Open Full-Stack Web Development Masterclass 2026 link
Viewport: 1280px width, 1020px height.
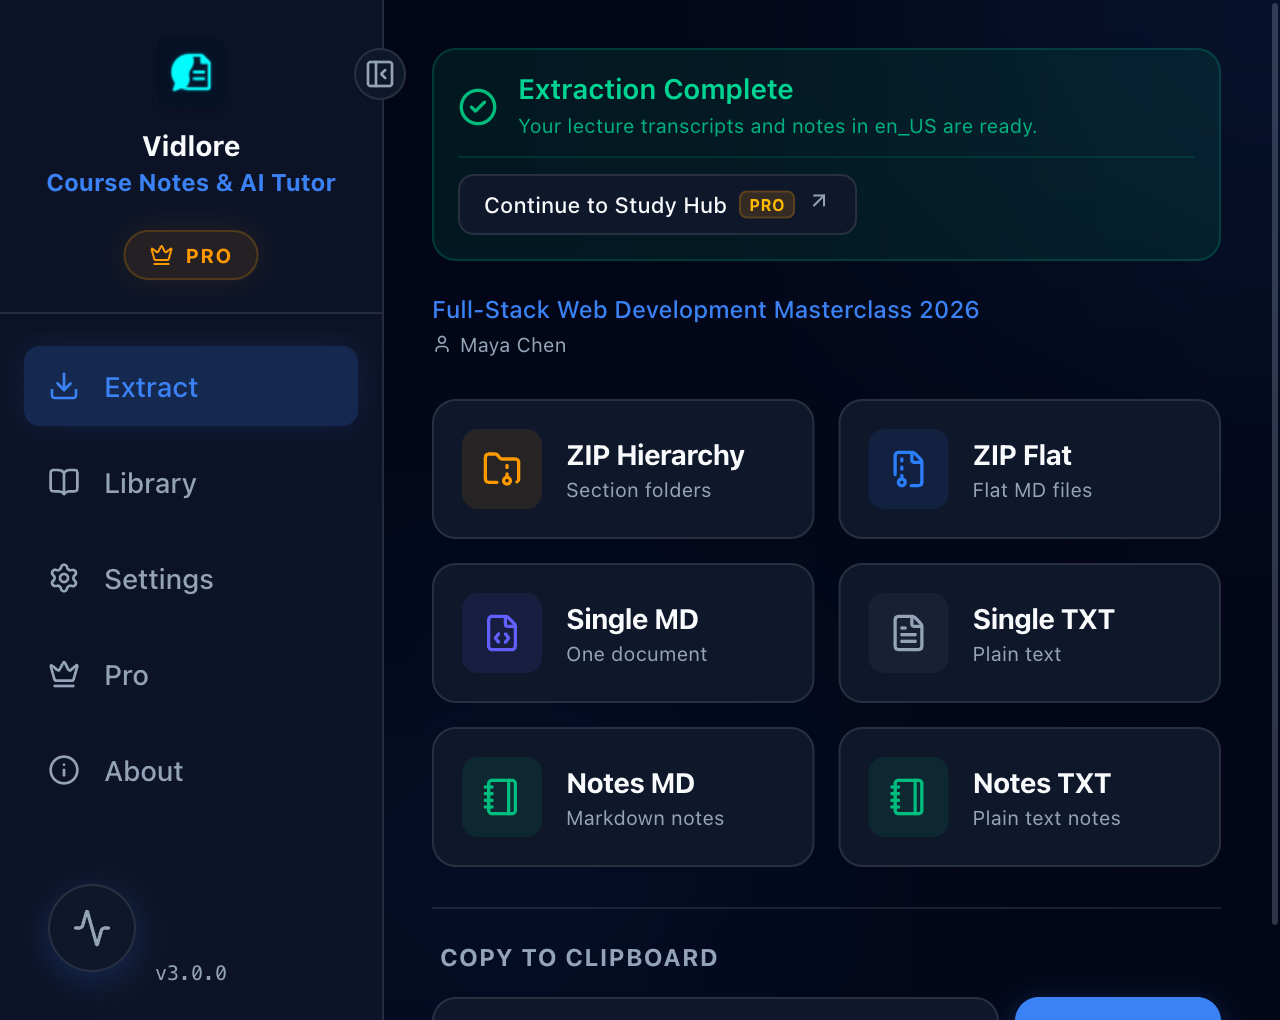[705, 310]
